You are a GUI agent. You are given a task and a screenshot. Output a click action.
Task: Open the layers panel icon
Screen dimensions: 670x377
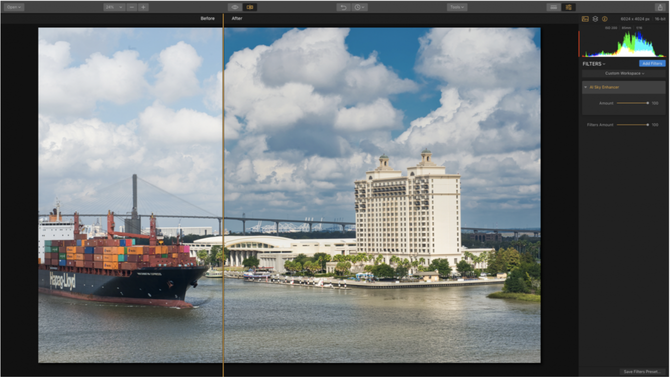tap(595, 19)
